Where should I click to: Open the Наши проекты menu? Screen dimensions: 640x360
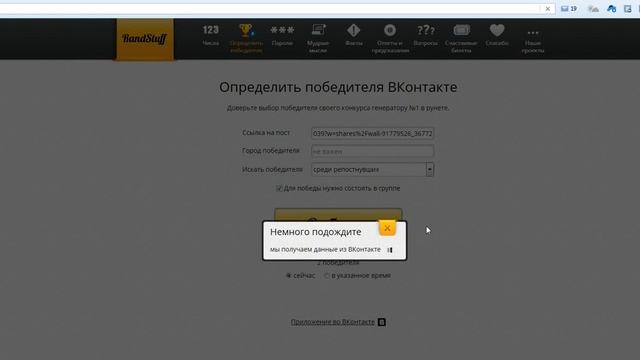(x=533, y=40)
